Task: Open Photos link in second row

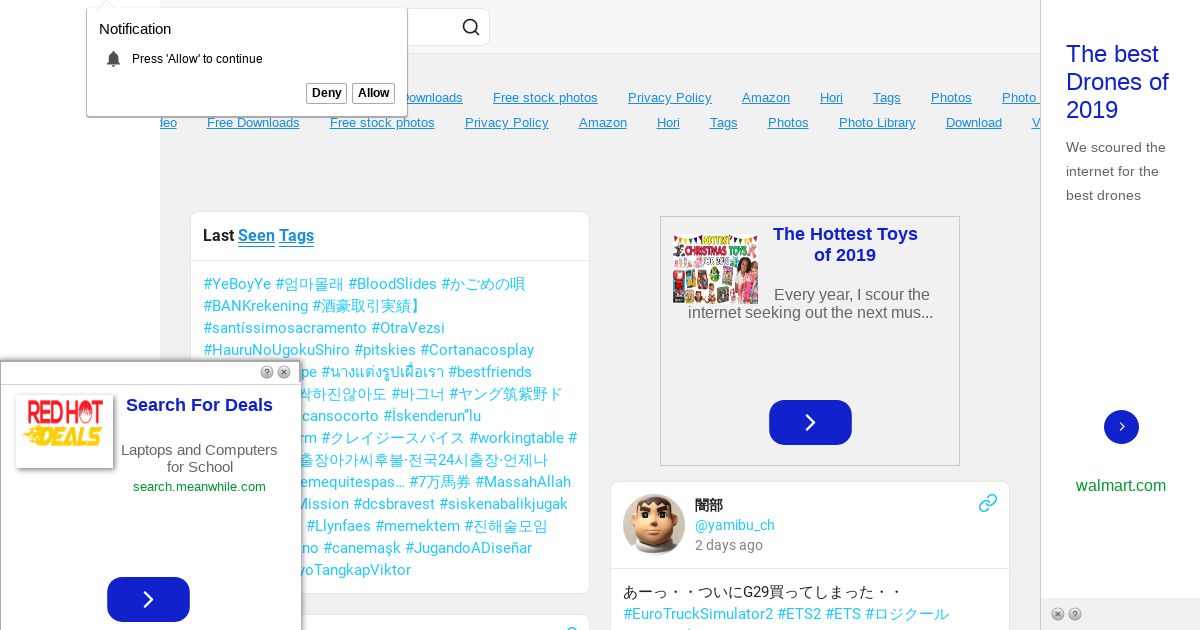Action: 788,122
